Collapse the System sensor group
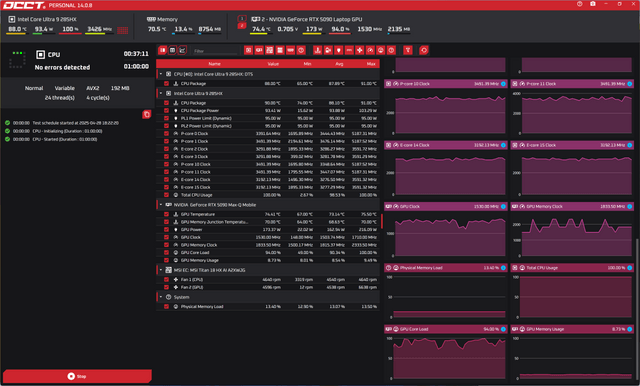 point(161,297)
